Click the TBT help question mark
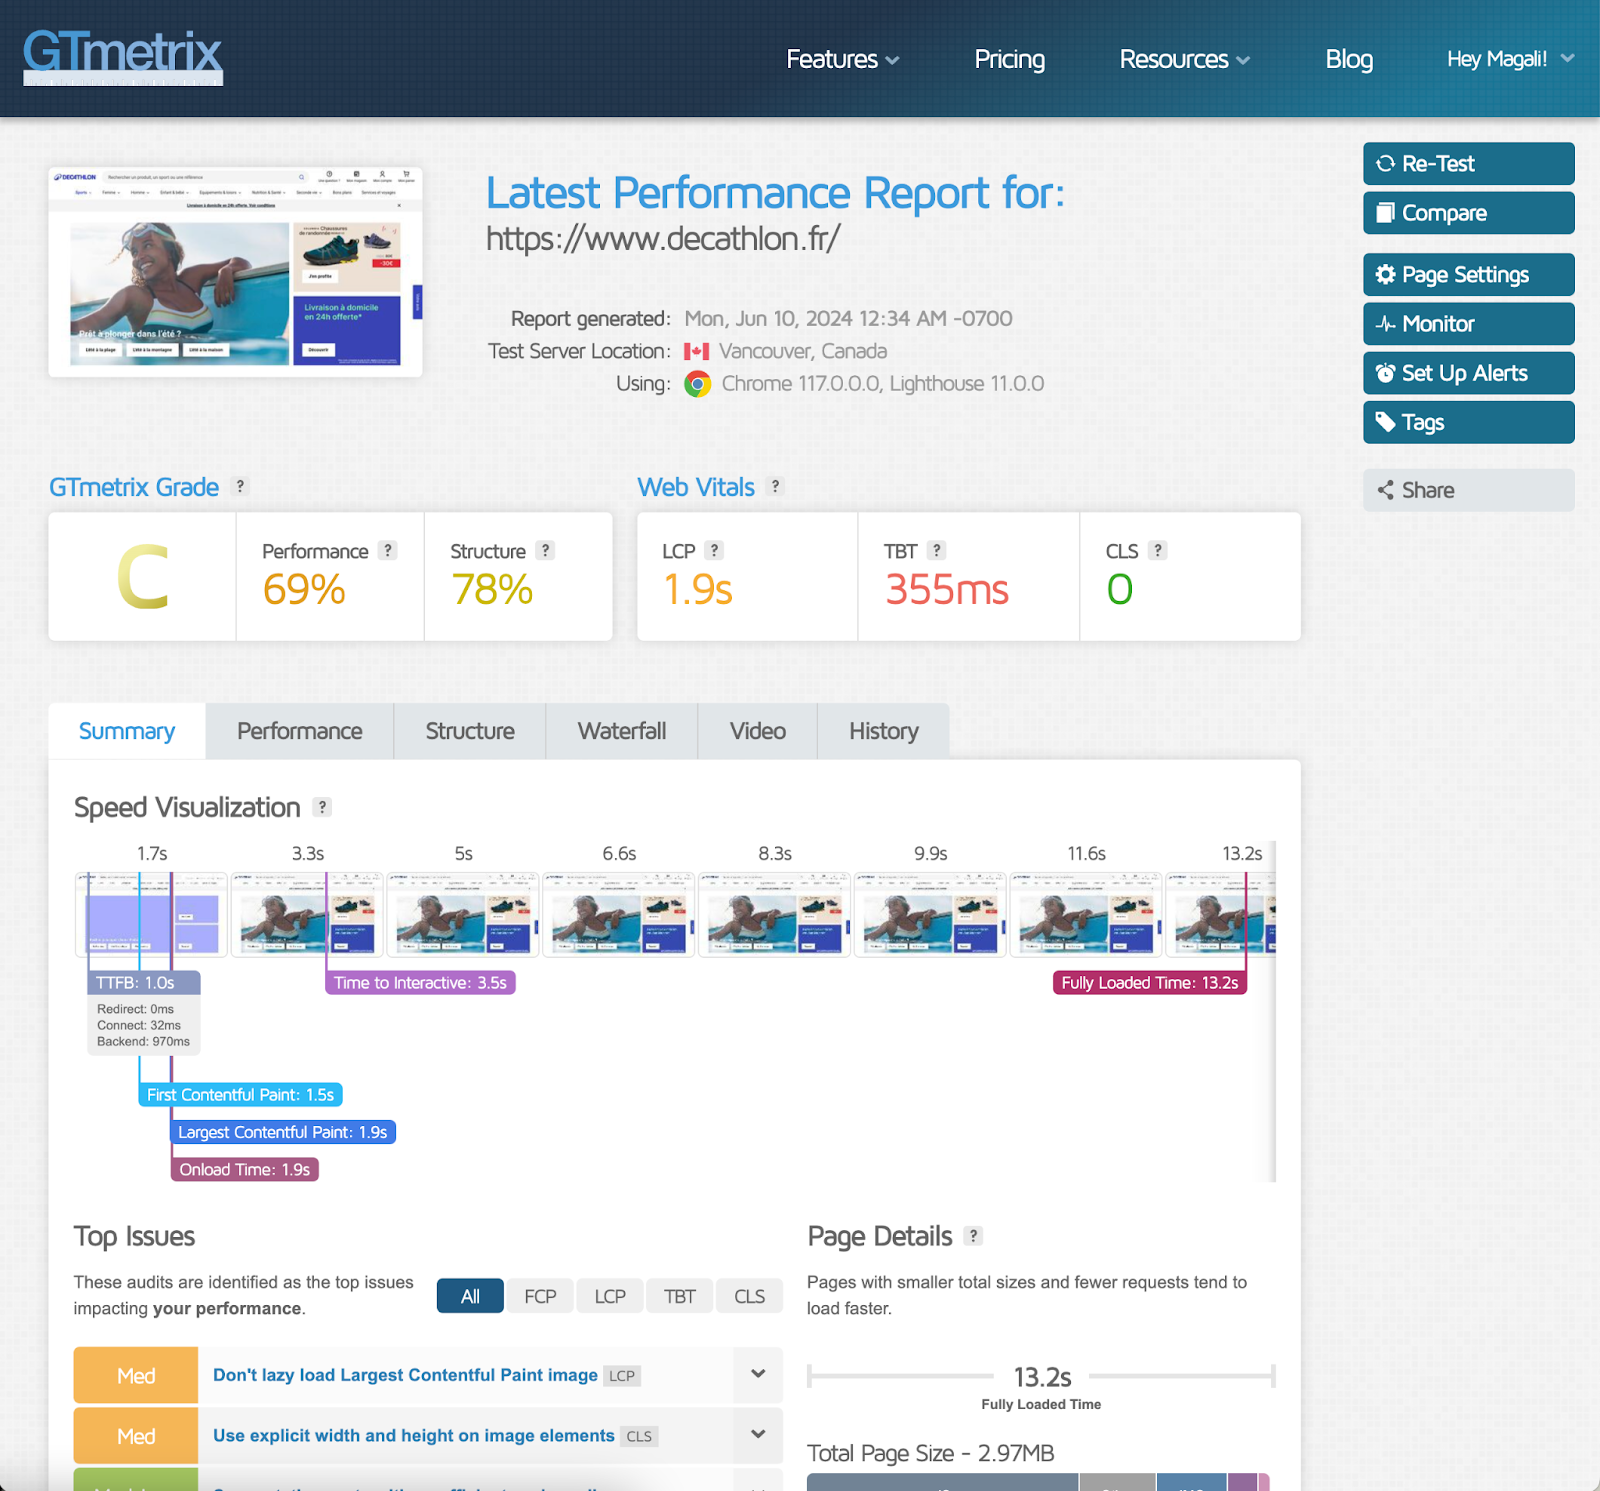 pos(936,550)
